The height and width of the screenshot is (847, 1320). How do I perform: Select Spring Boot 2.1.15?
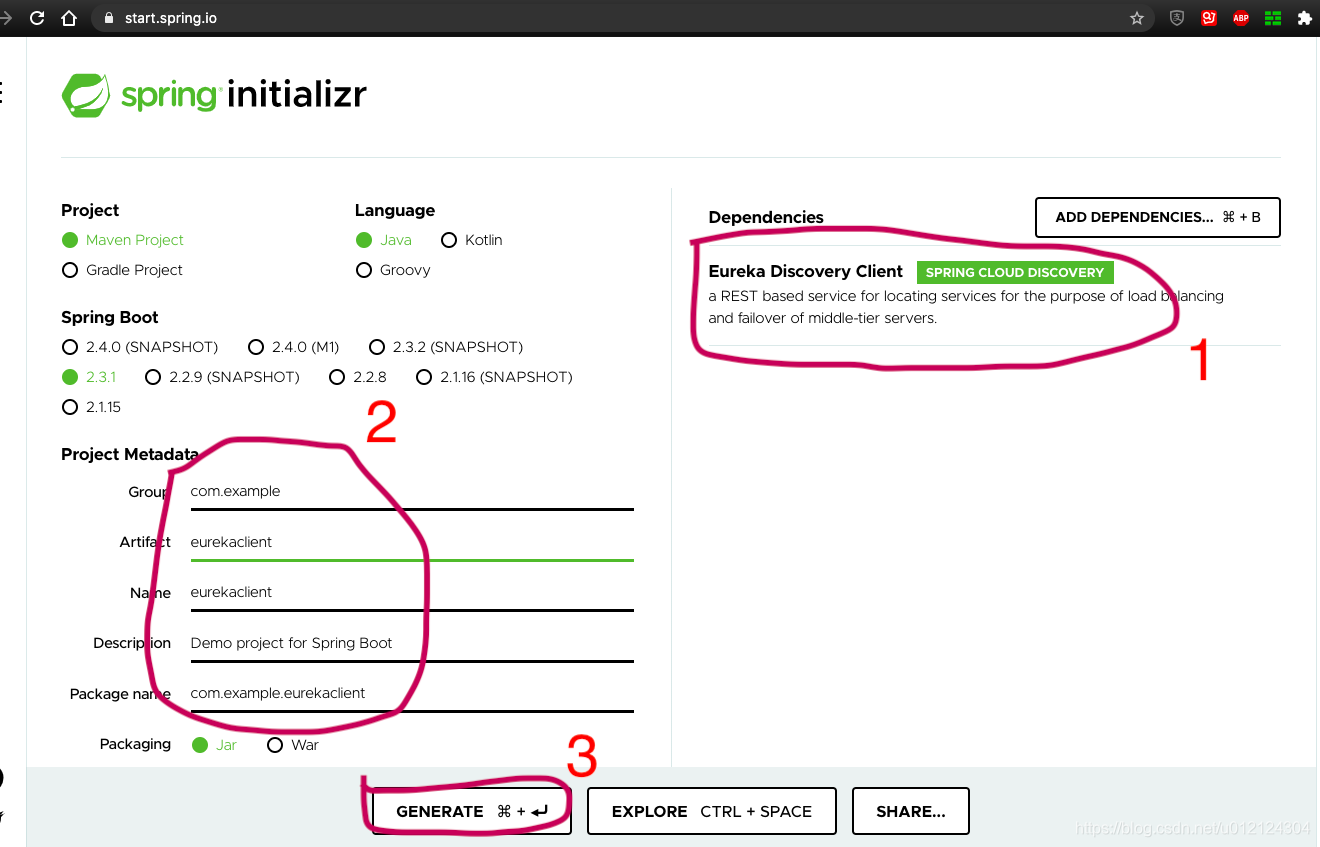click(91, 407)
